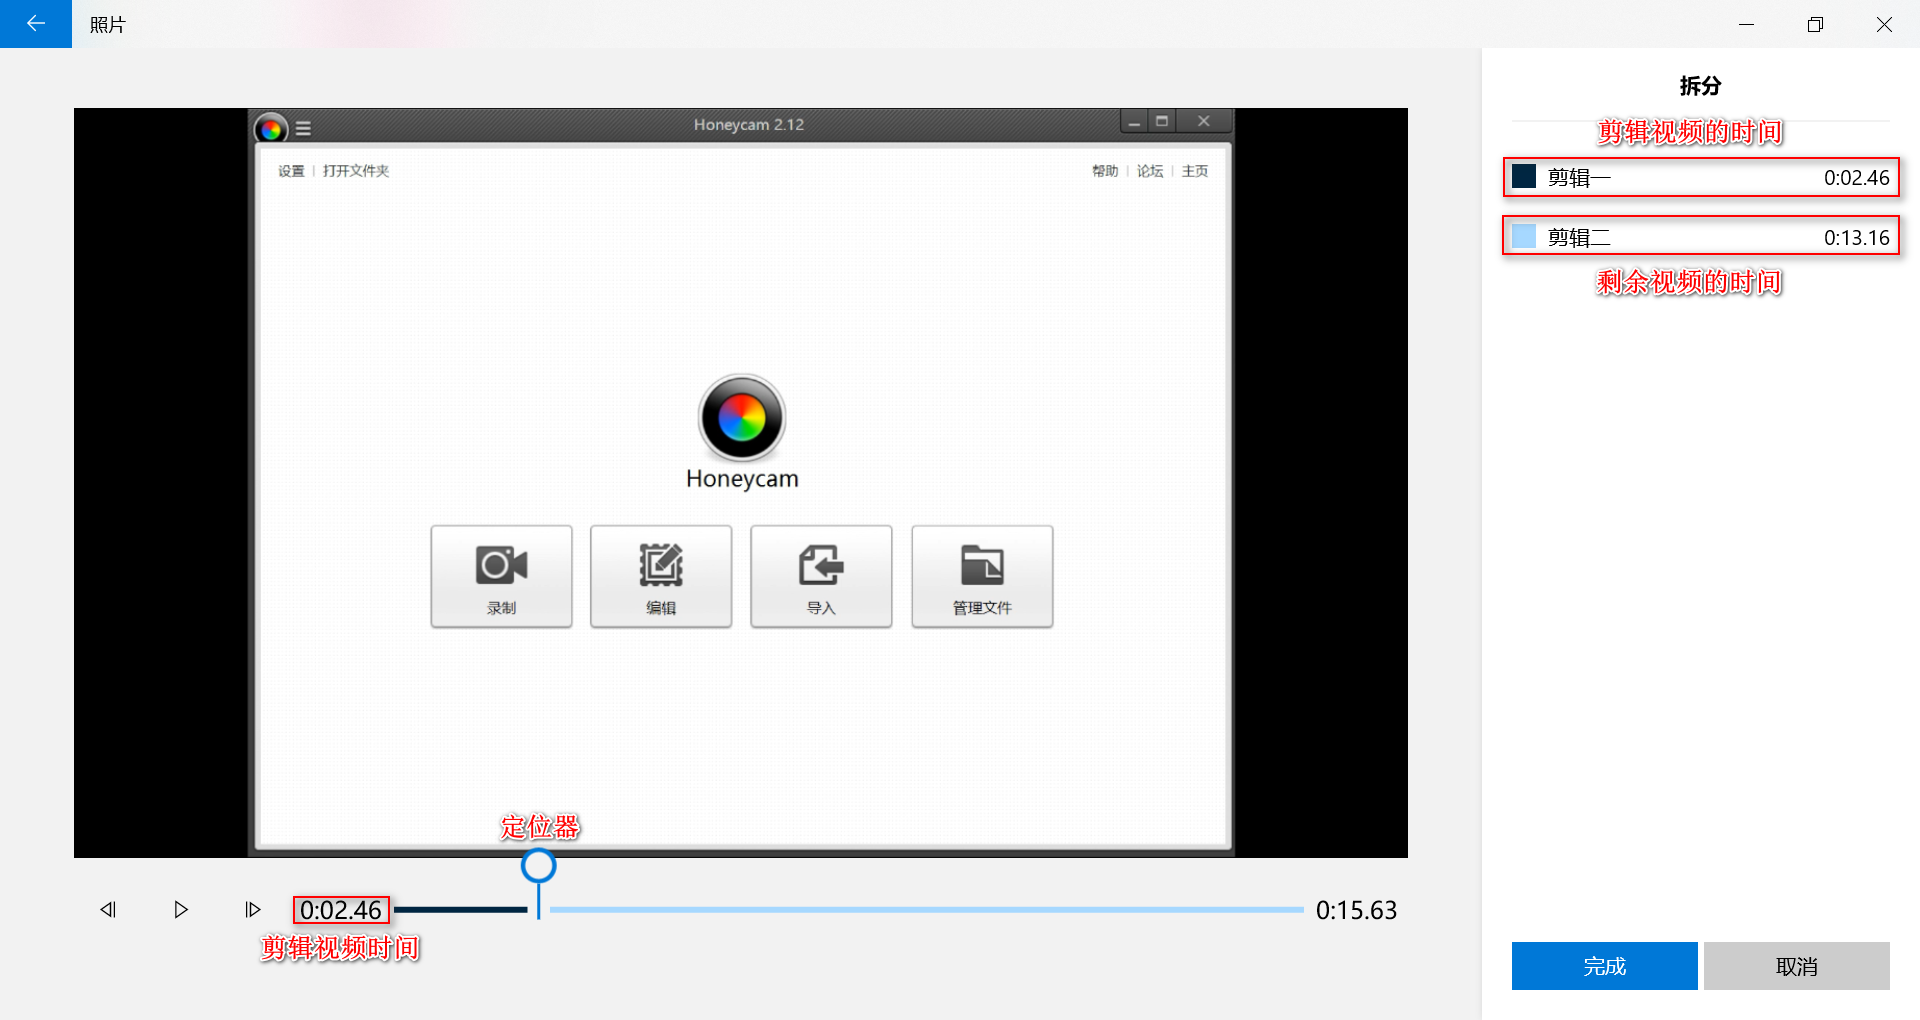Image resolution: width=1920 pixels, height=1020 pixels.
Task: Click the 拆分 panel heading
Action: click(1700, 86)
